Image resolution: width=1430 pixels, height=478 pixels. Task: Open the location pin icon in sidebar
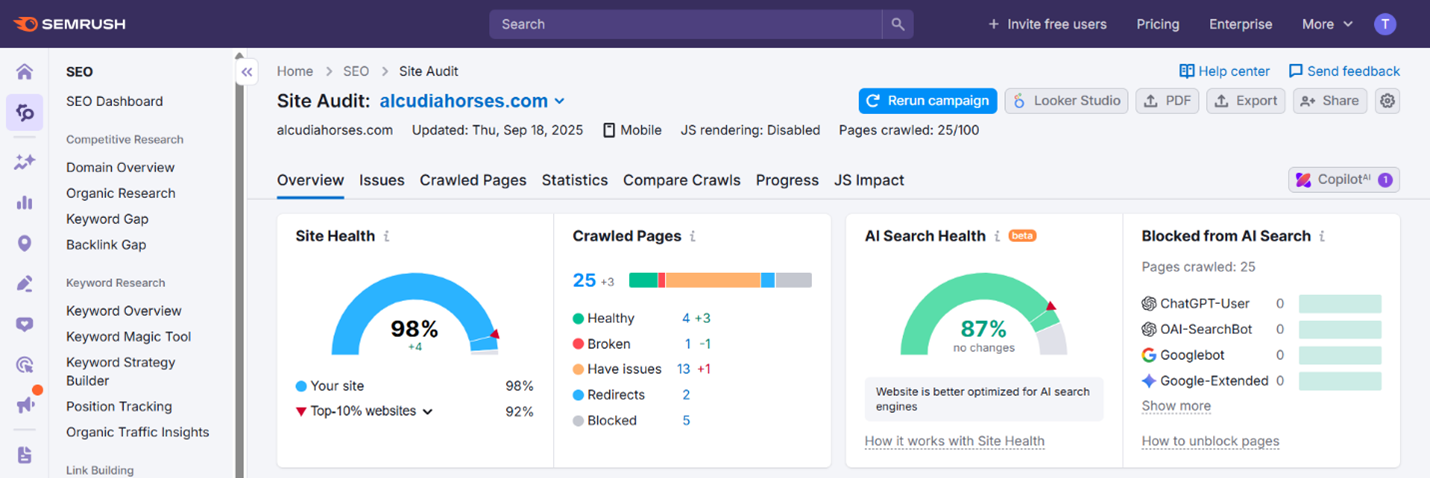(24, 244)
